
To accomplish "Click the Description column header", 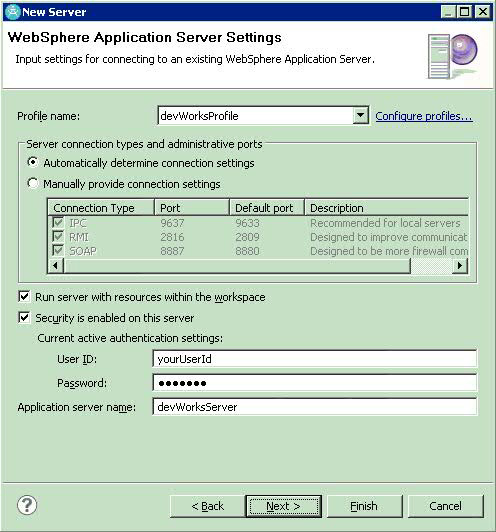I will click(x=386, y=208).
